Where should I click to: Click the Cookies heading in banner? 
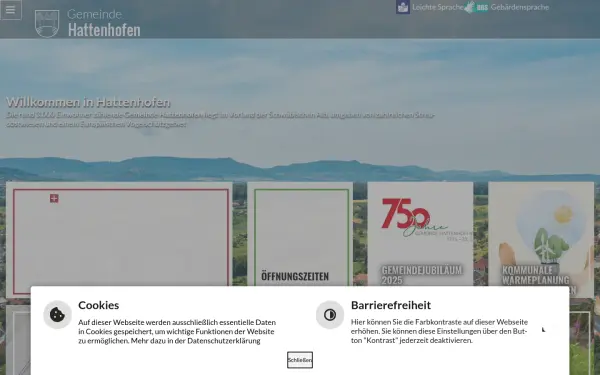coord(99,305)
